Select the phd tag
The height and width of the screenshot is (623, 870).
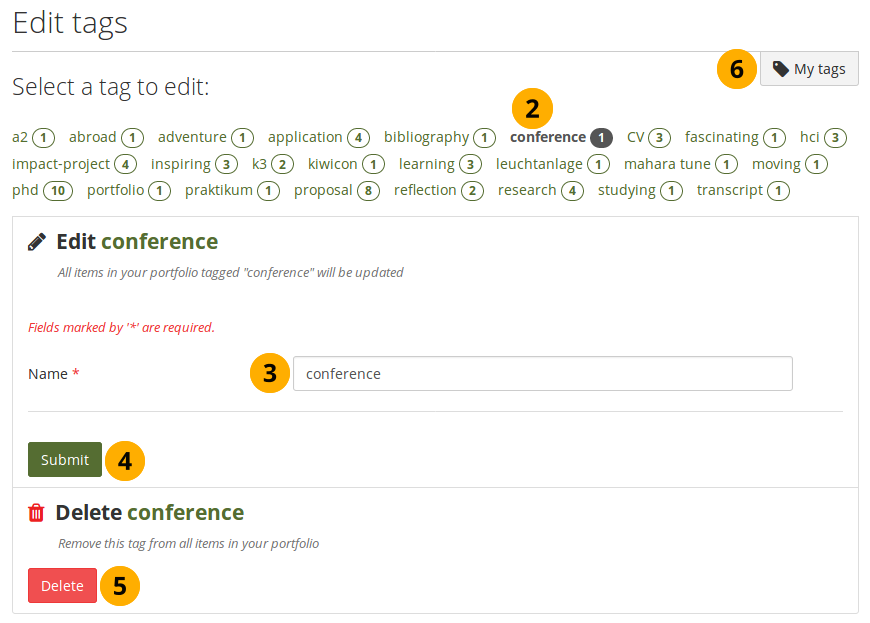tap(25, 190)
